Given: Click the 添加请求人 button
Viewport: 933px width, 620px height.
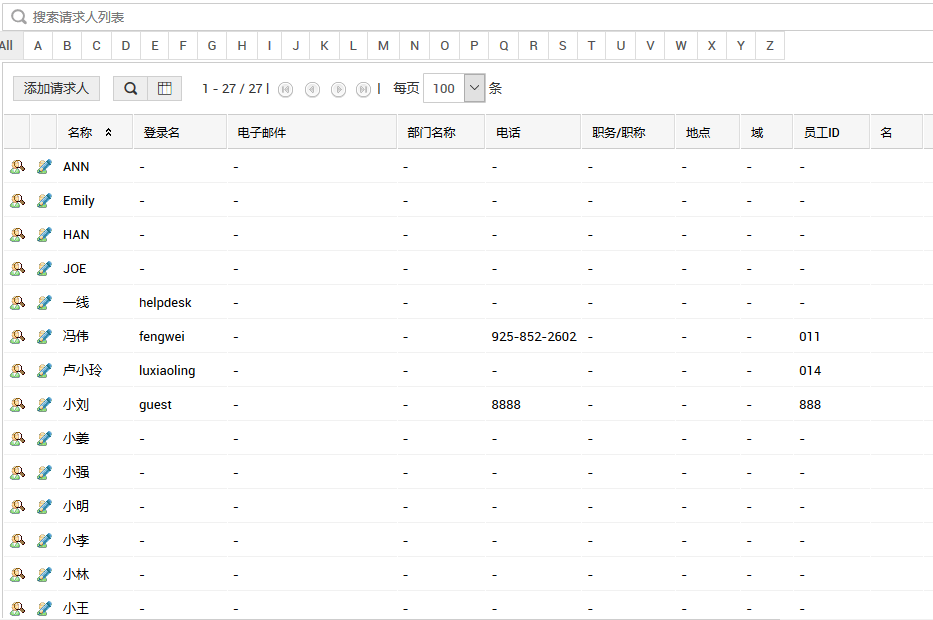Looking at the screenshot, I should (x=57, y=89).
